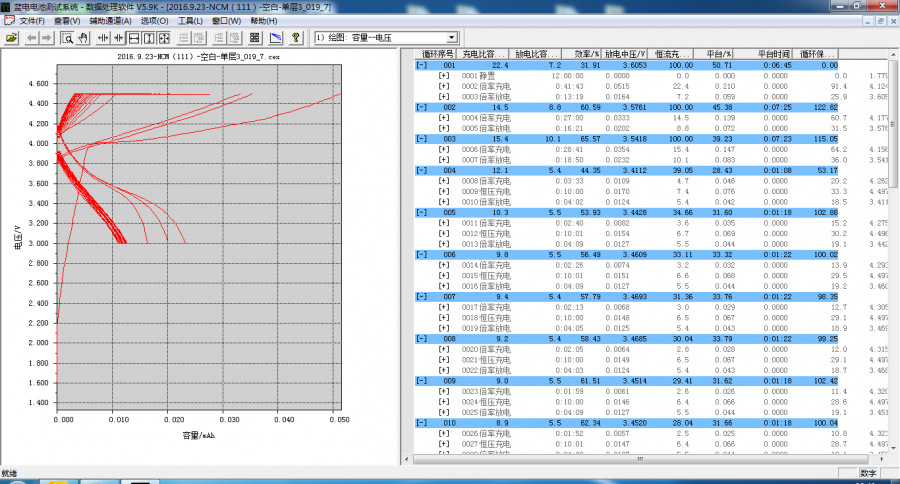The width and height of the screenshot is (900, 484).
Task: Click the chart settings graph icon
Action: coord(276,38)
